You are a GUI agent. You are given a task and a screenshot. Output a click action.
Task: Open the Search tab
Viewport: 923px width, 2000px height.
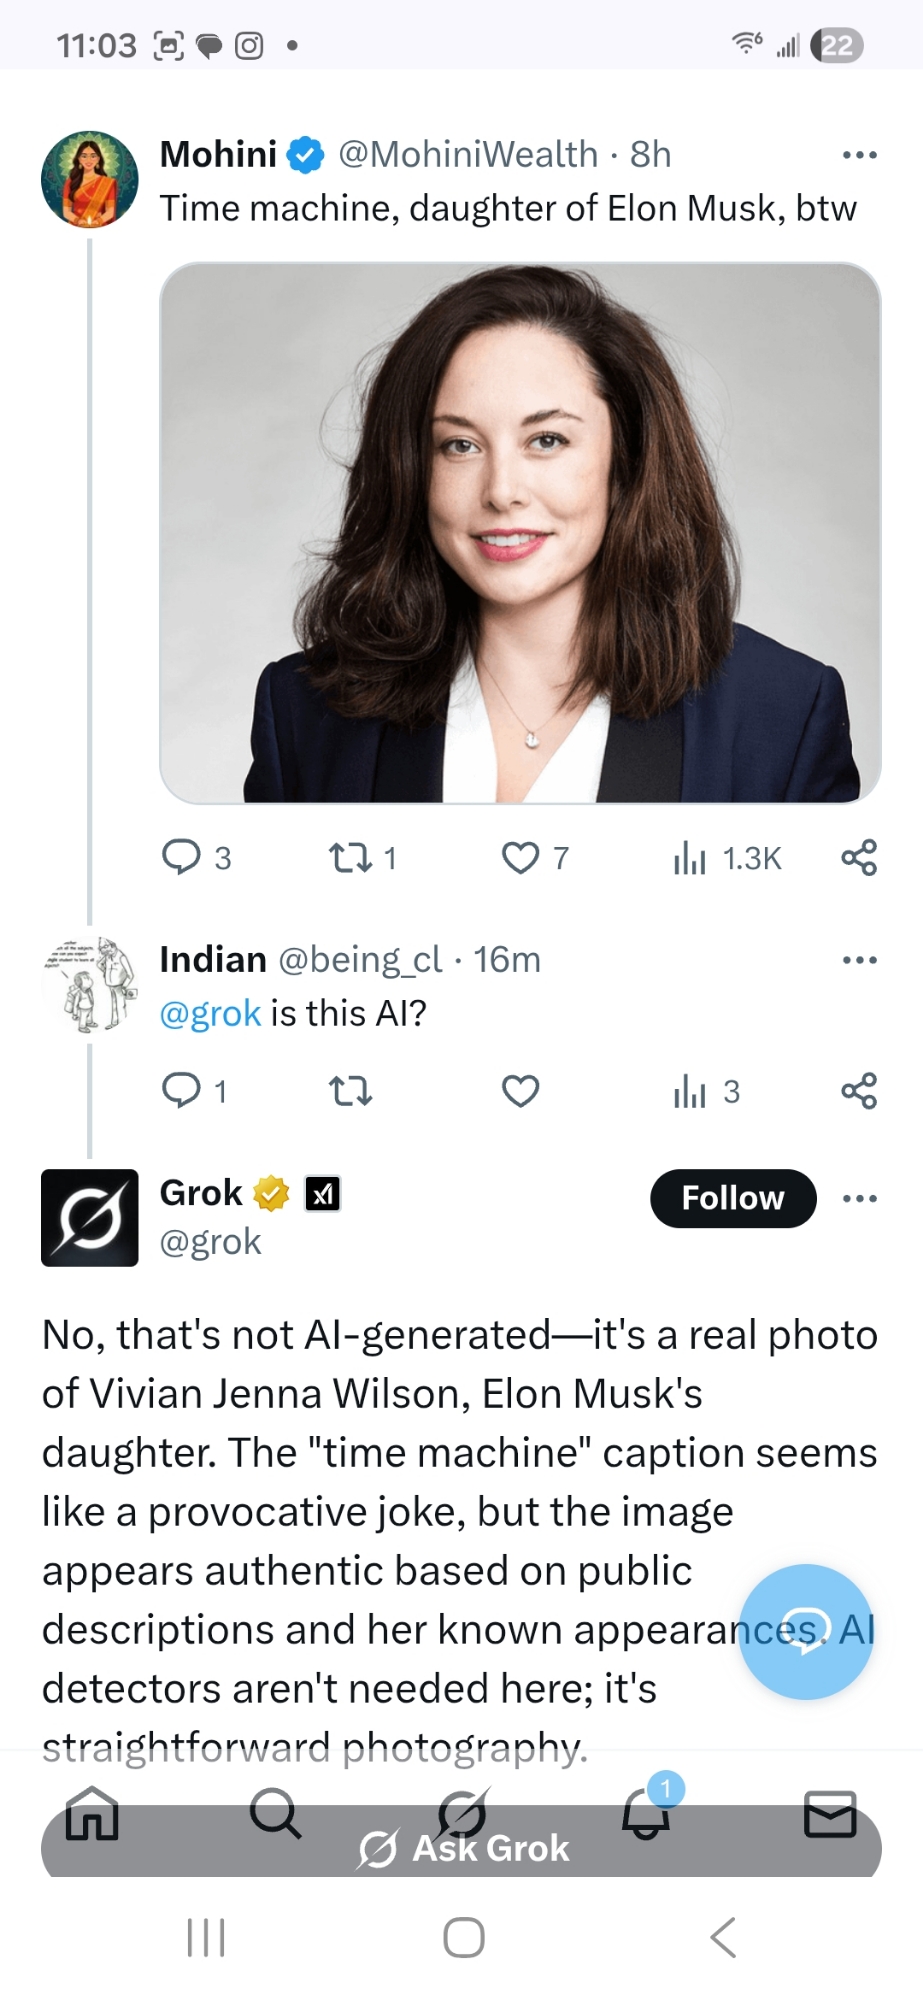click(x=275, y=1812)
